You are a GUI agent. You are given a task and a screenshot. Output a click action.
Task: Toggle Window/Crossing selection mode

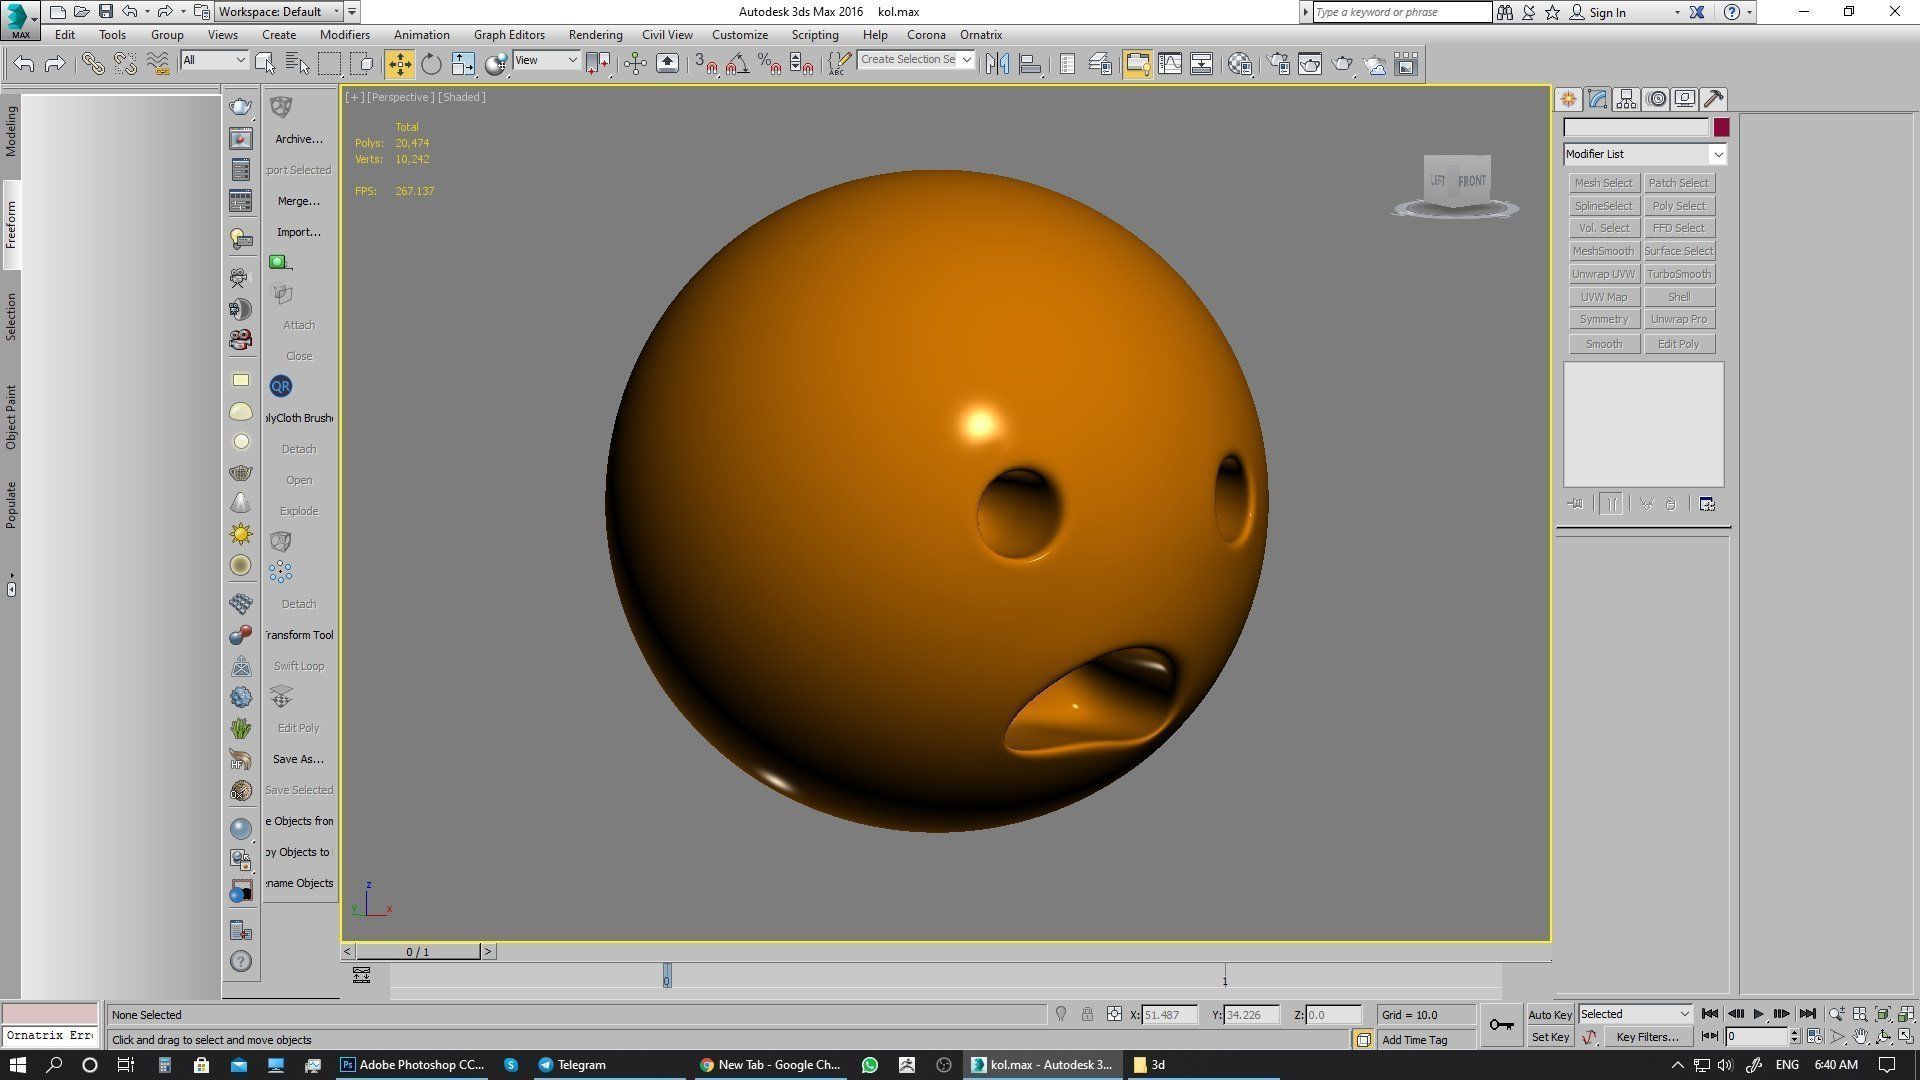pos(361,64)
